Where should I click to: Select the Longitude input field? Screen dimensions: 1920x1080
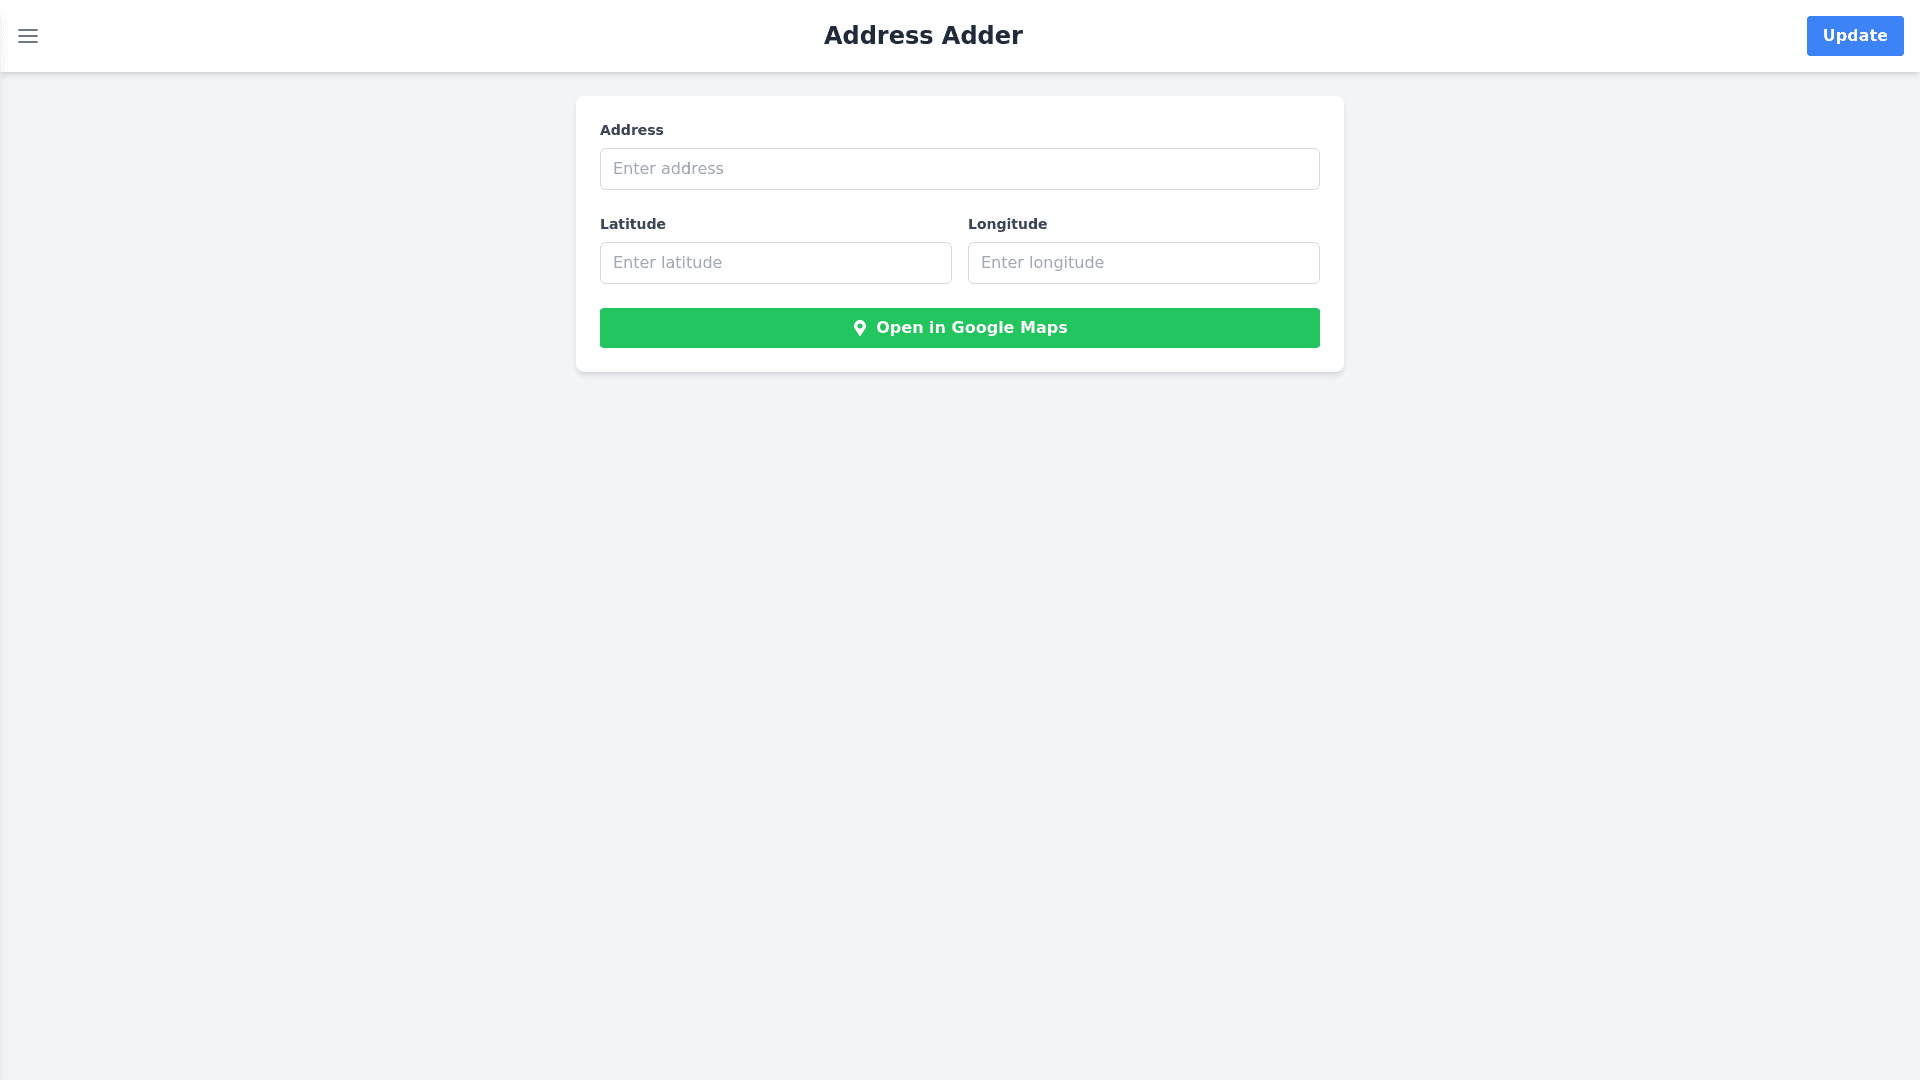1143,263
